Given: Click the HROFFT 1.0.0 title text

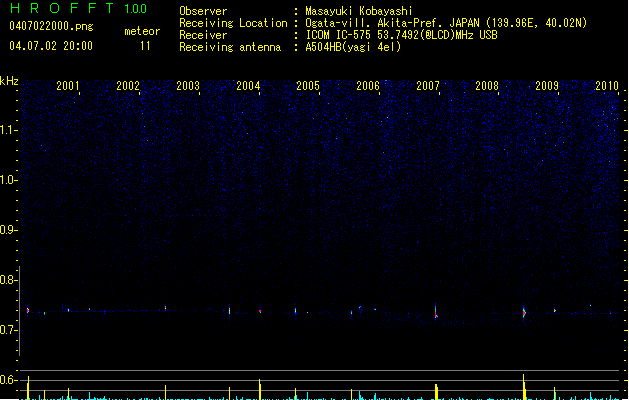Looking at the screenshot, I should pyautogui.click(x=78, y=8).
